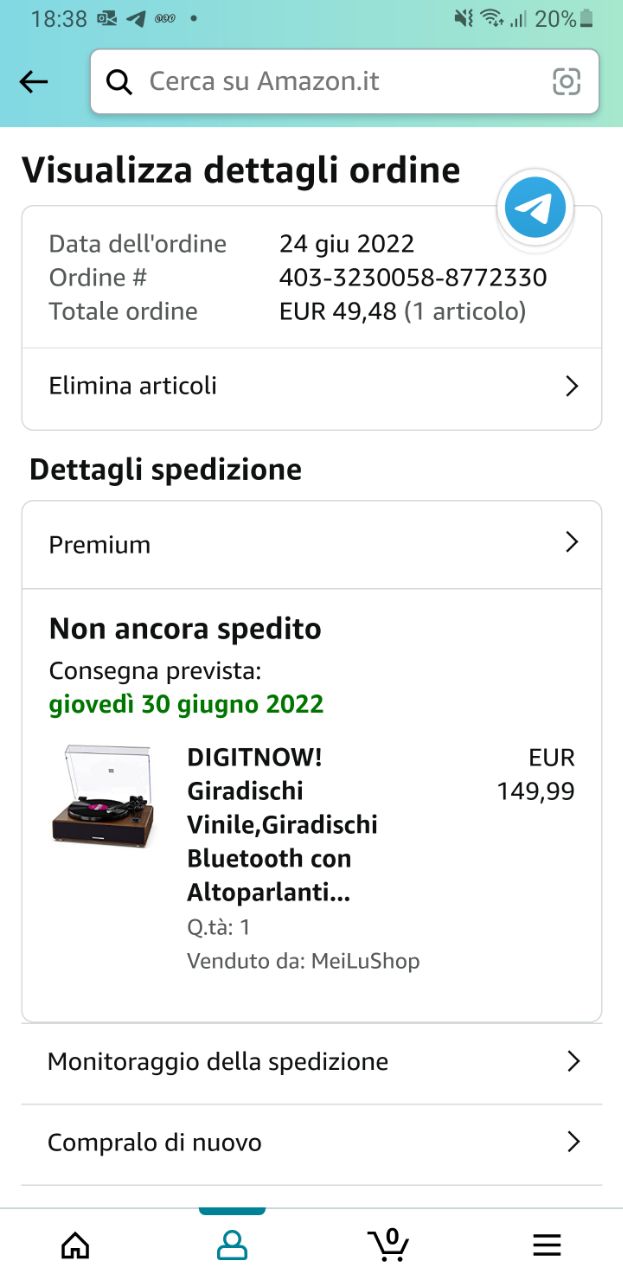
Task: Expand the Premium shipping chevron
Action: tap(572, 543)
